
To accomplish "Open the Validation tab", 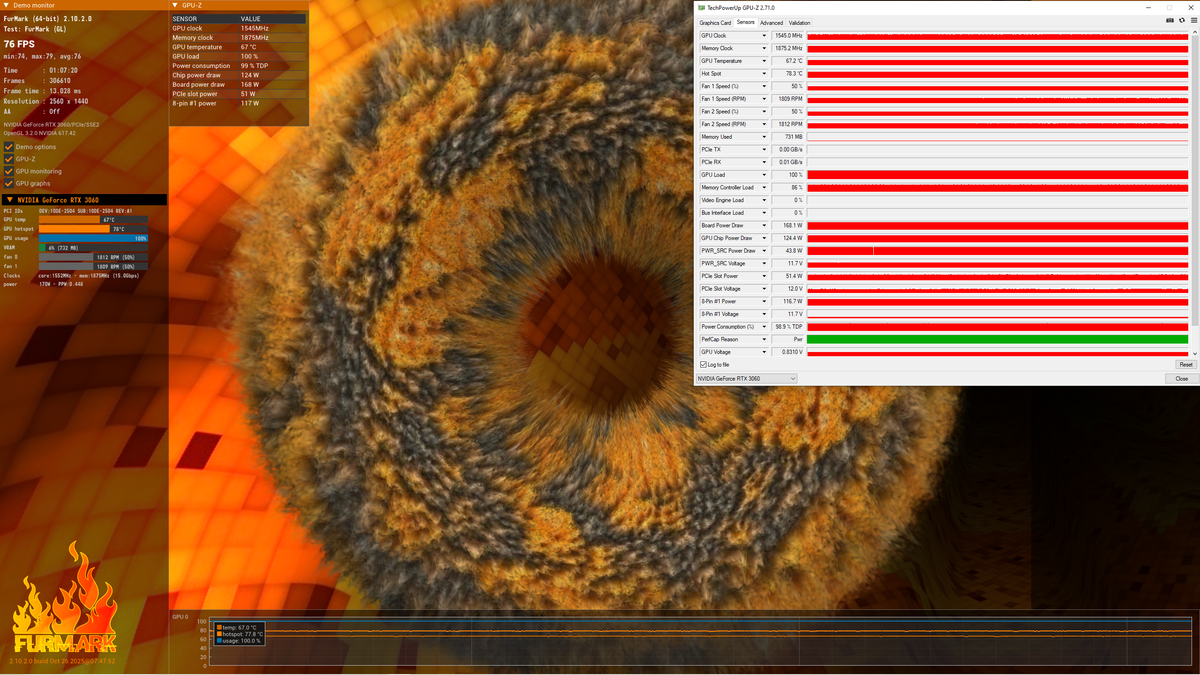I will (x=800, y=23).
